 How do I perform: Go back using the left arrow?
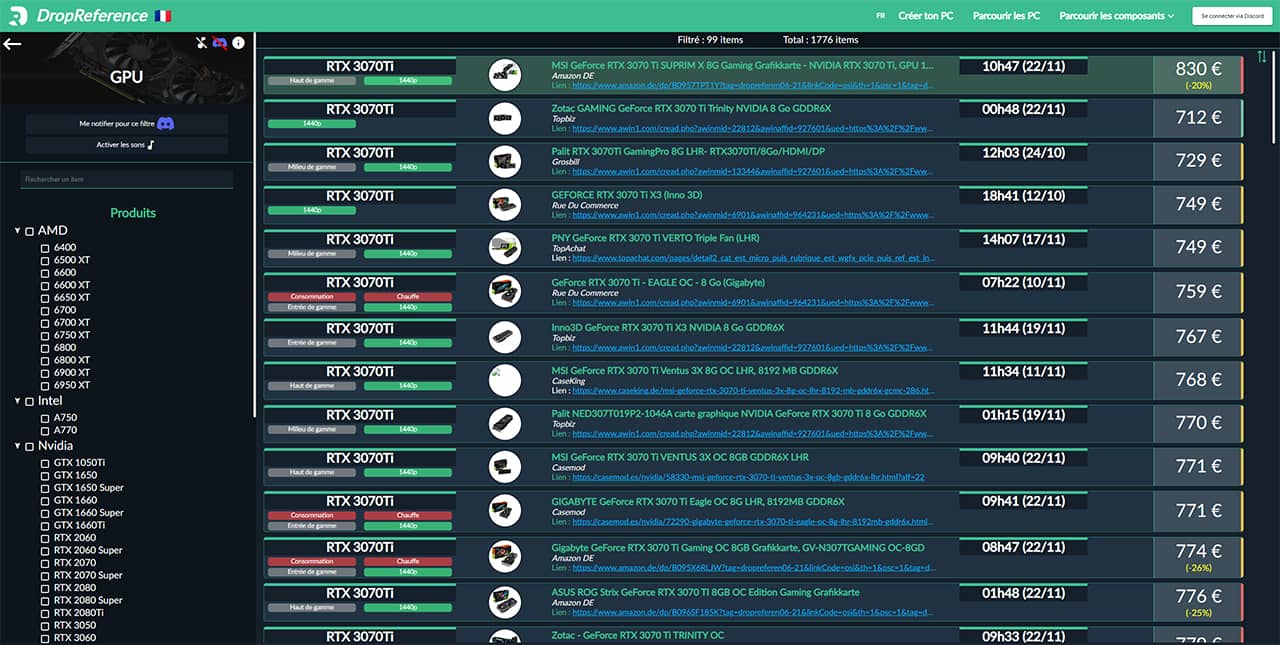pyautogui.click(x=12, y=43)
